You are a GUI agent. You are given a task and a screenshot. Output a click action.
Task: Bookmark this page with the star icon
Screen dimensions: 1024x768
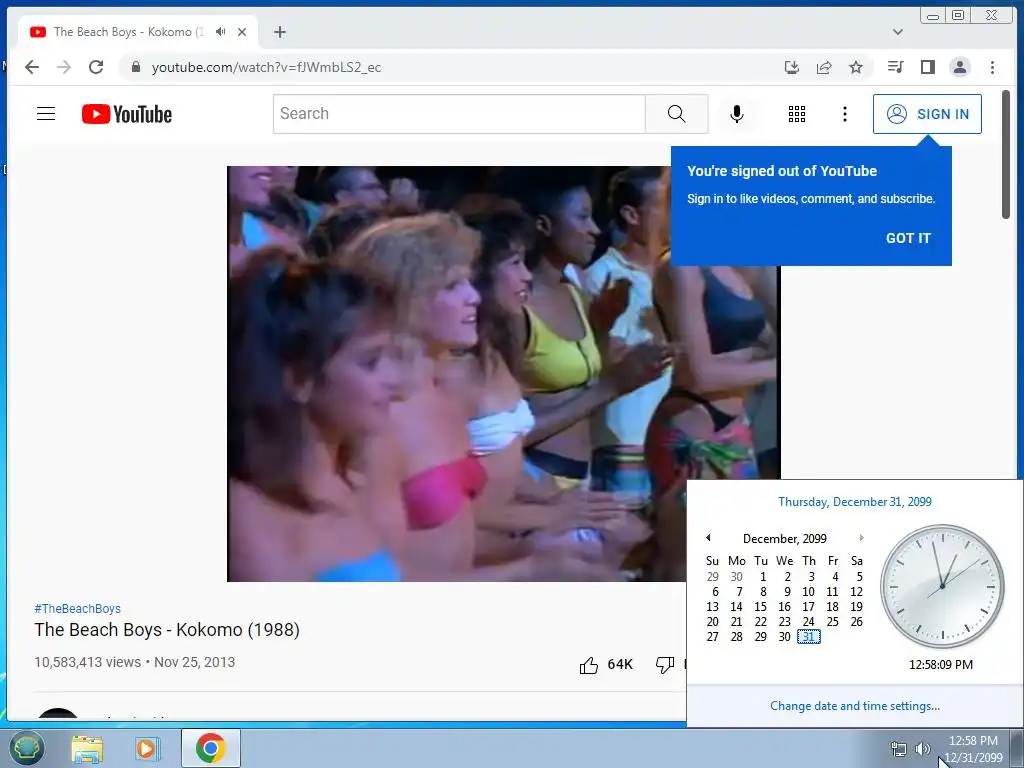[856, 67]
